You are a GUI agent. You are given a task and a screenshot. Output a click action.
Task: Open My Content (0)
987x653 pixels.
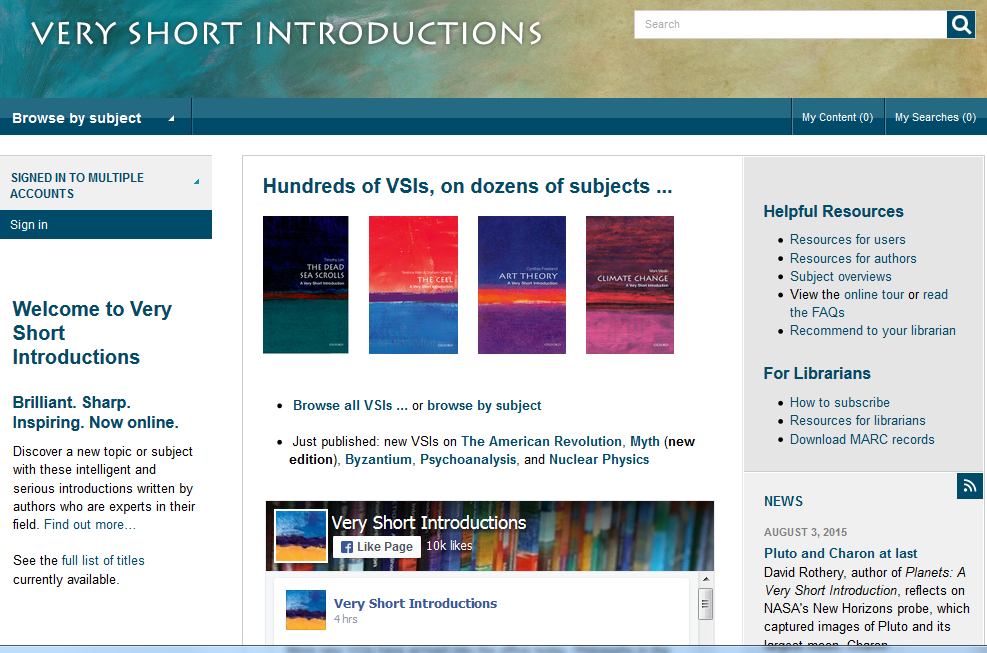click(837, 117)
